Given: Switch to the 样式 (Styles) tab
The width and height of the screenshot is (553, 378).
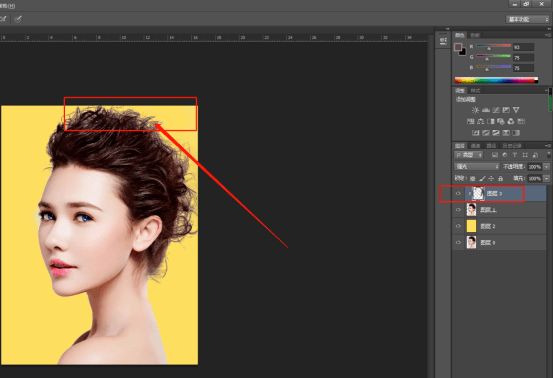Looking at the screenshot, I should coord(475,90).
